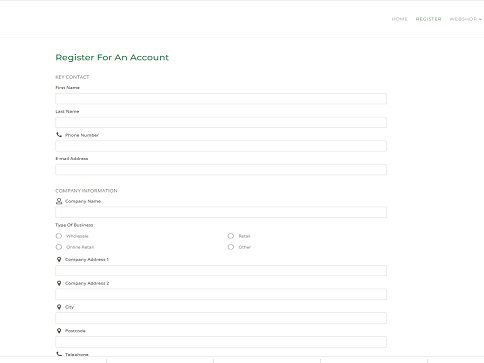Click the person icon beside Company Name
This screenshot has width=484, height=363.
coord(59,201)
